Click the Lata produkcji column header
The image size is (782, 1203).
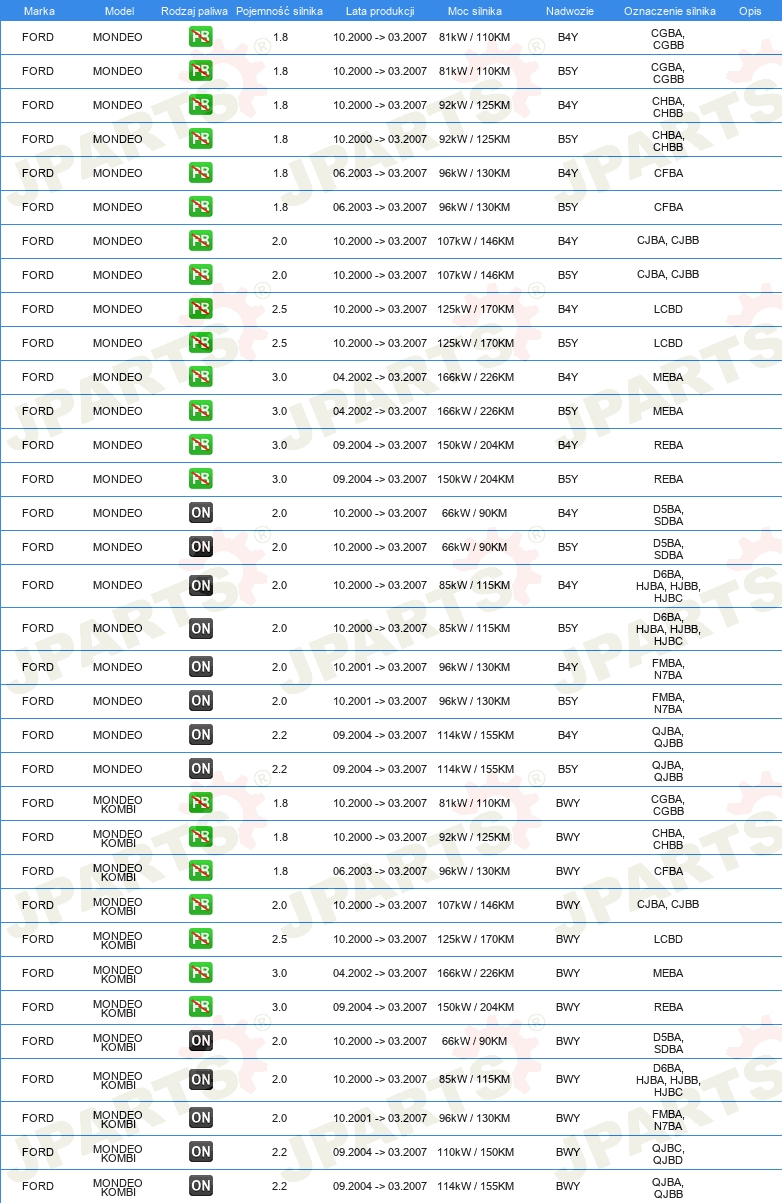tap(380, 11)
